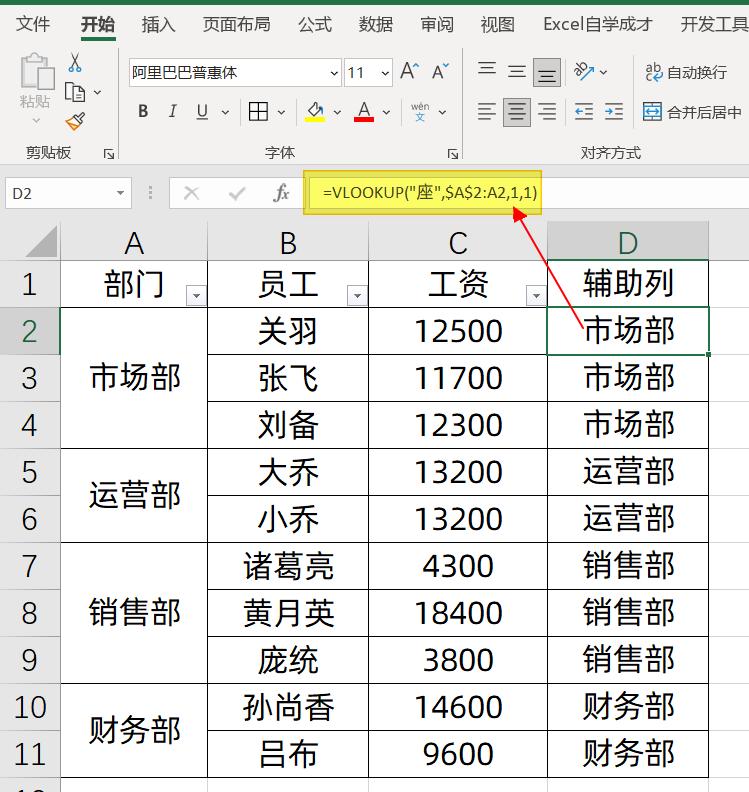Select cell containing 诸葛亮
Screen dimensions: 749x792
click(288, 566)
